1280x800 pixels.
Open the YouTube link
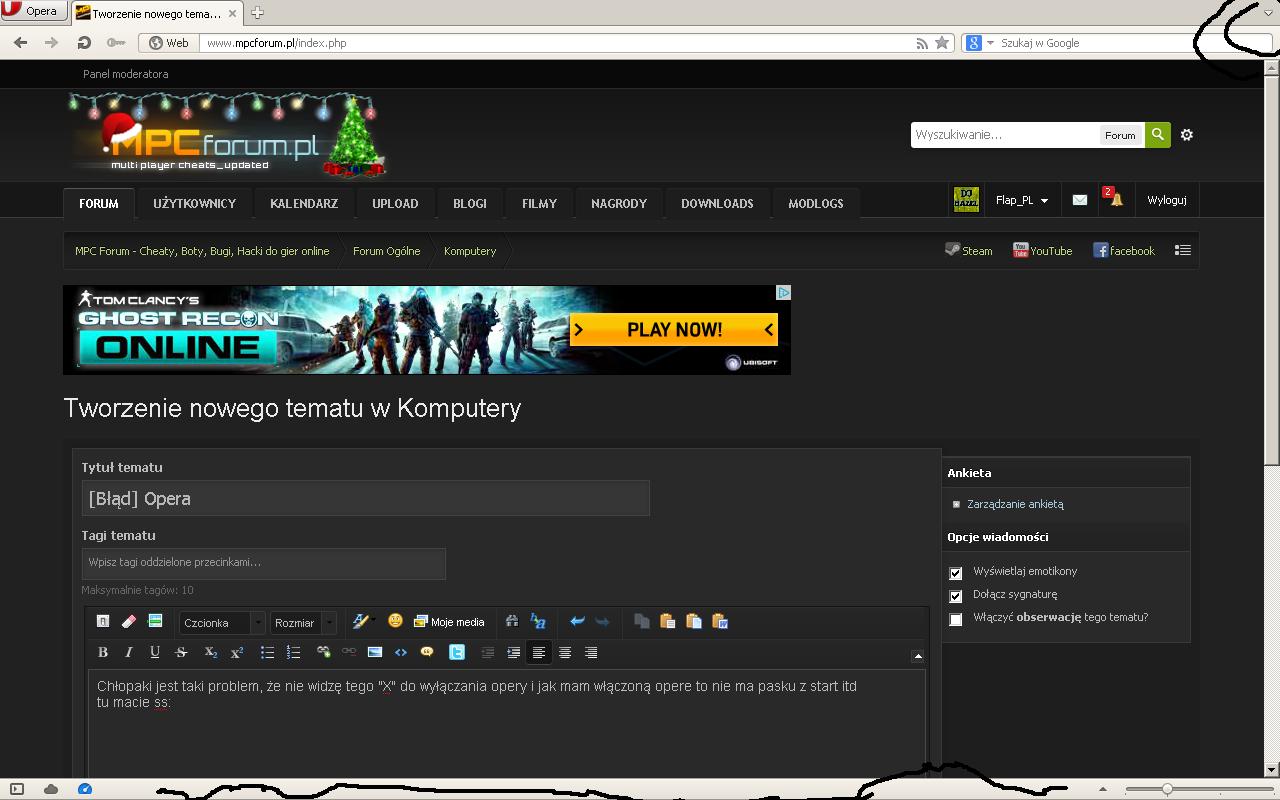coord(1042,250)
